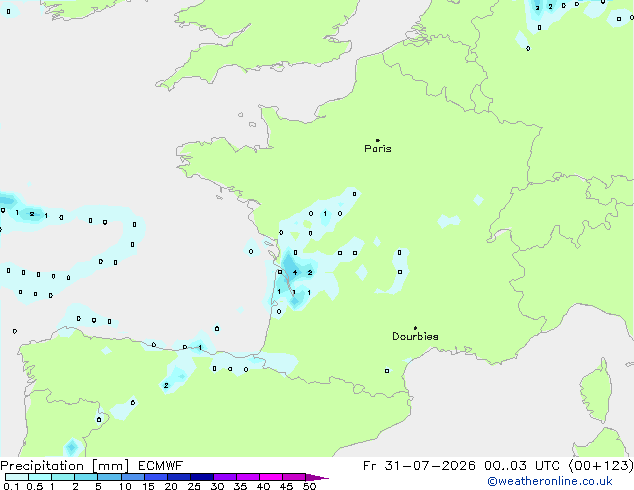
Task: Select the black dot marker above Paris
Action: [x=378, y=140]
